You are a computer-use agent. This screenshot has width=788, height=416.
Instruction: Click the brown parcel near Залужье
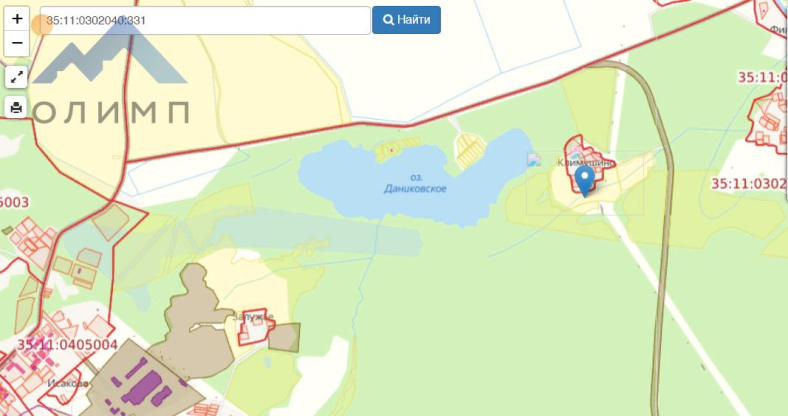tap(284, 337)
